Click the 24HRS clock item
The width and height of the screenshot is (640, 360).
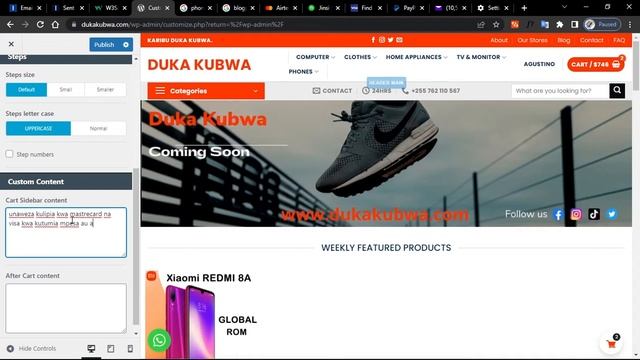(x=376, y=91)
